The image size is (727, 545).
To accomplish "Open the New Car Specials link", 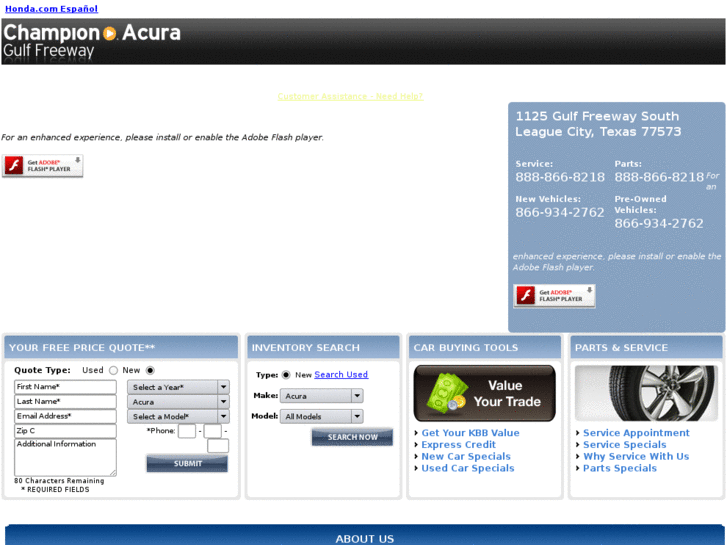I will click(466, 456).
